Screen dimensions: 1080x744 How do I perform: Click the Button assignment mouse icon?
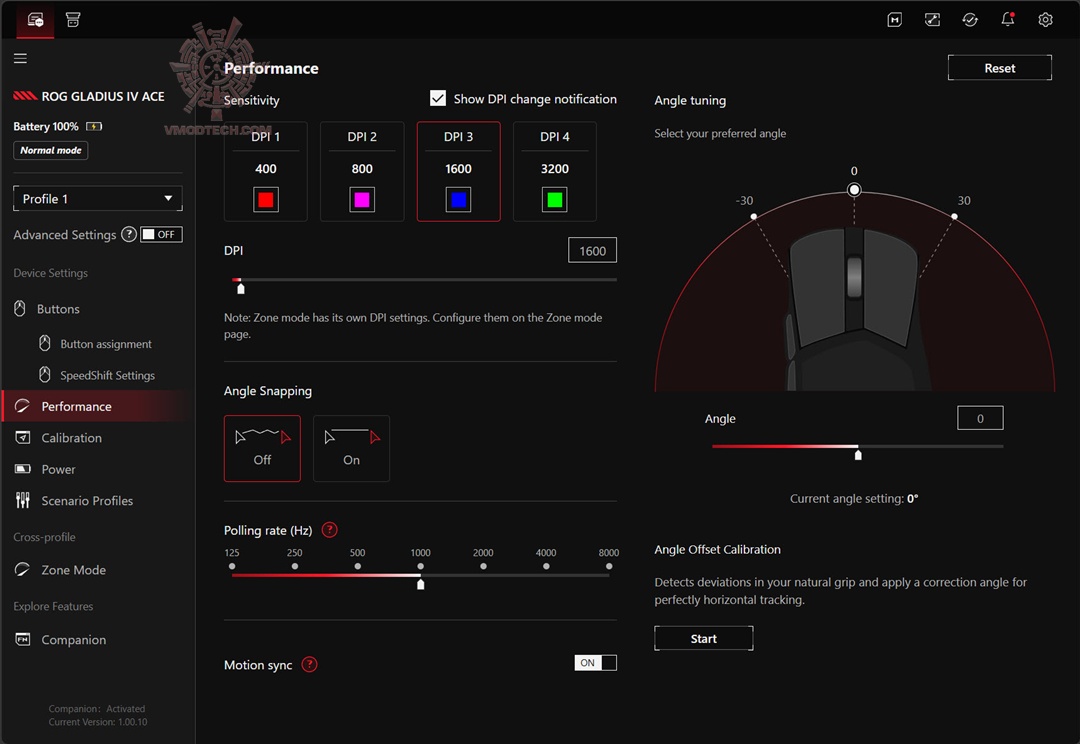[45, 343]
